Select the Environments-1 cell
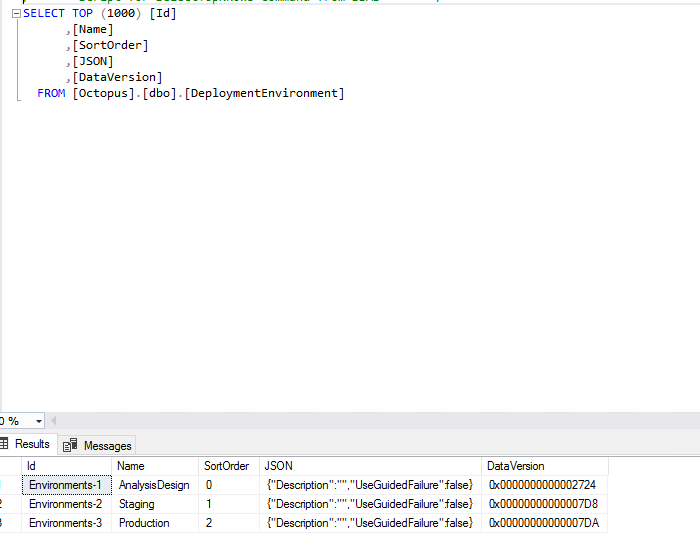The image size is (700, 553). (67, 485)
